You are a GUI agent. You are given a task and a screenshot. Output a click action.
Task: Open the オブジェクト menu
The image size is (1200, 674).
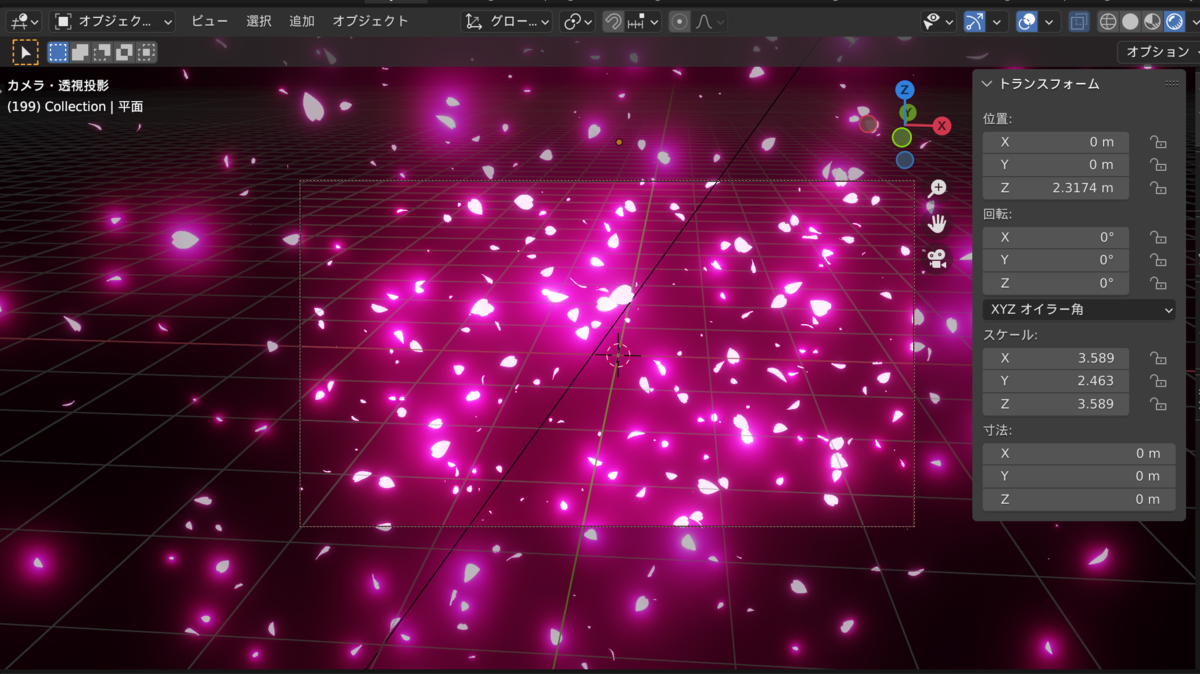(x=370, y=21)
